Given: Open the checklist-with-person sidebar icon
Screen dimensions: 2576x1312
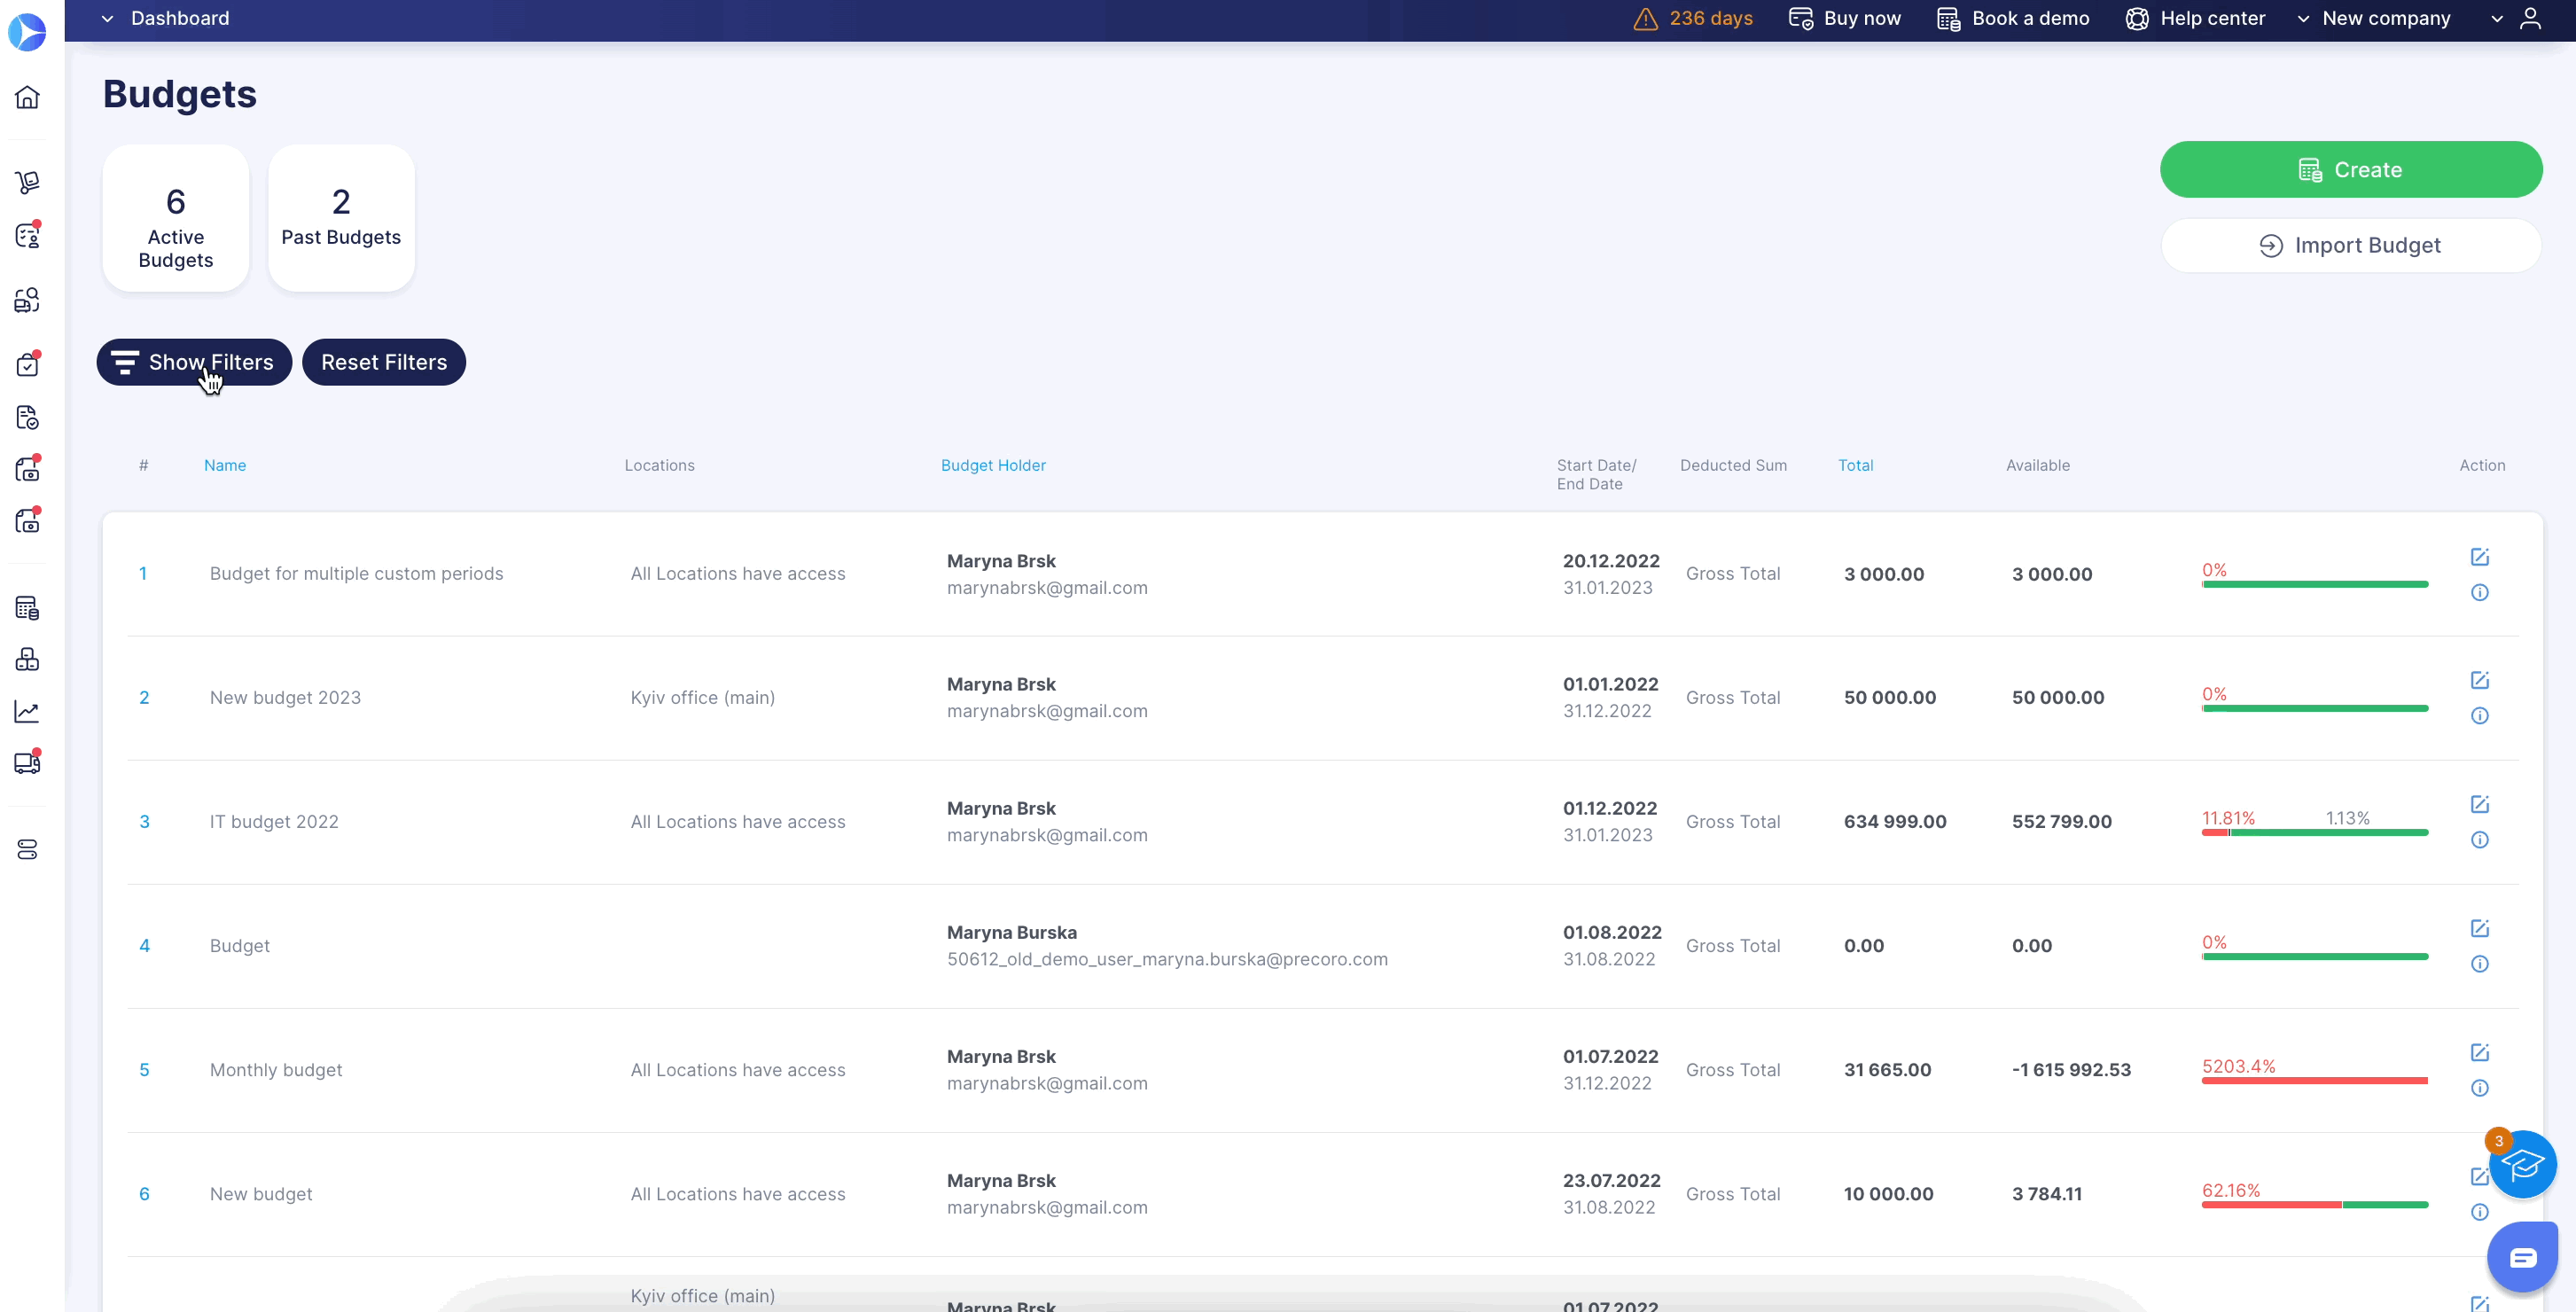Looking at the screenshot, I should (x=27, y=236).
